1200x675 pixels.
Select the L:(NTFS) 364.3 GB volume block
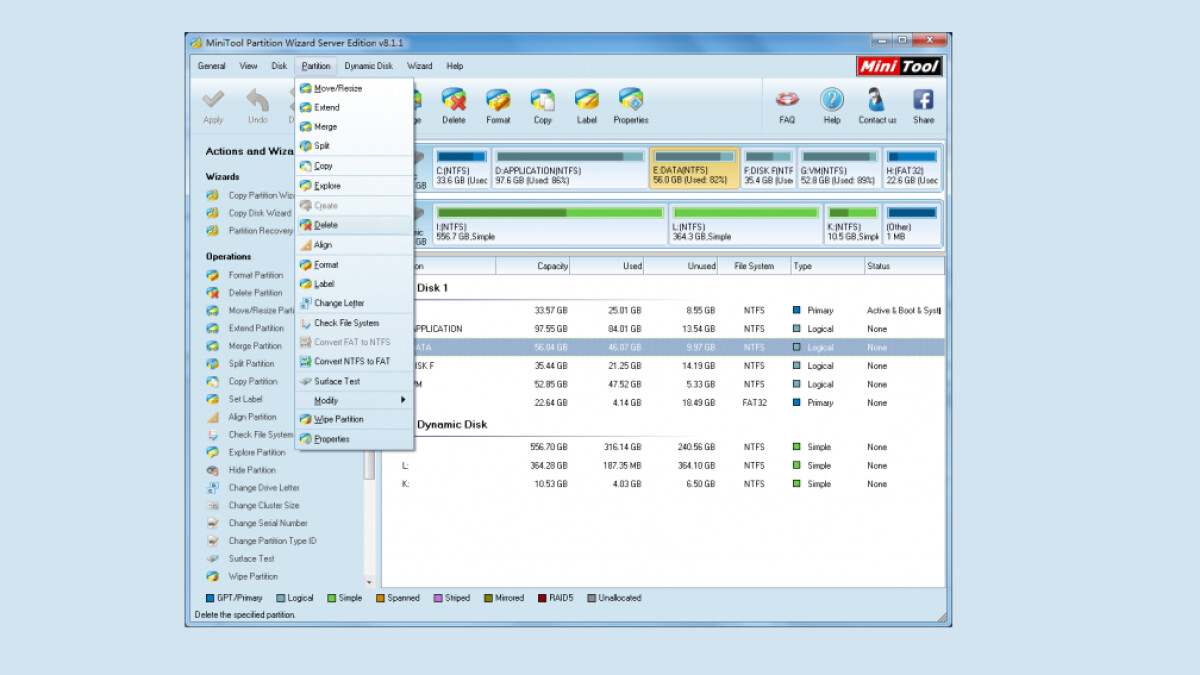pos(746,226)
